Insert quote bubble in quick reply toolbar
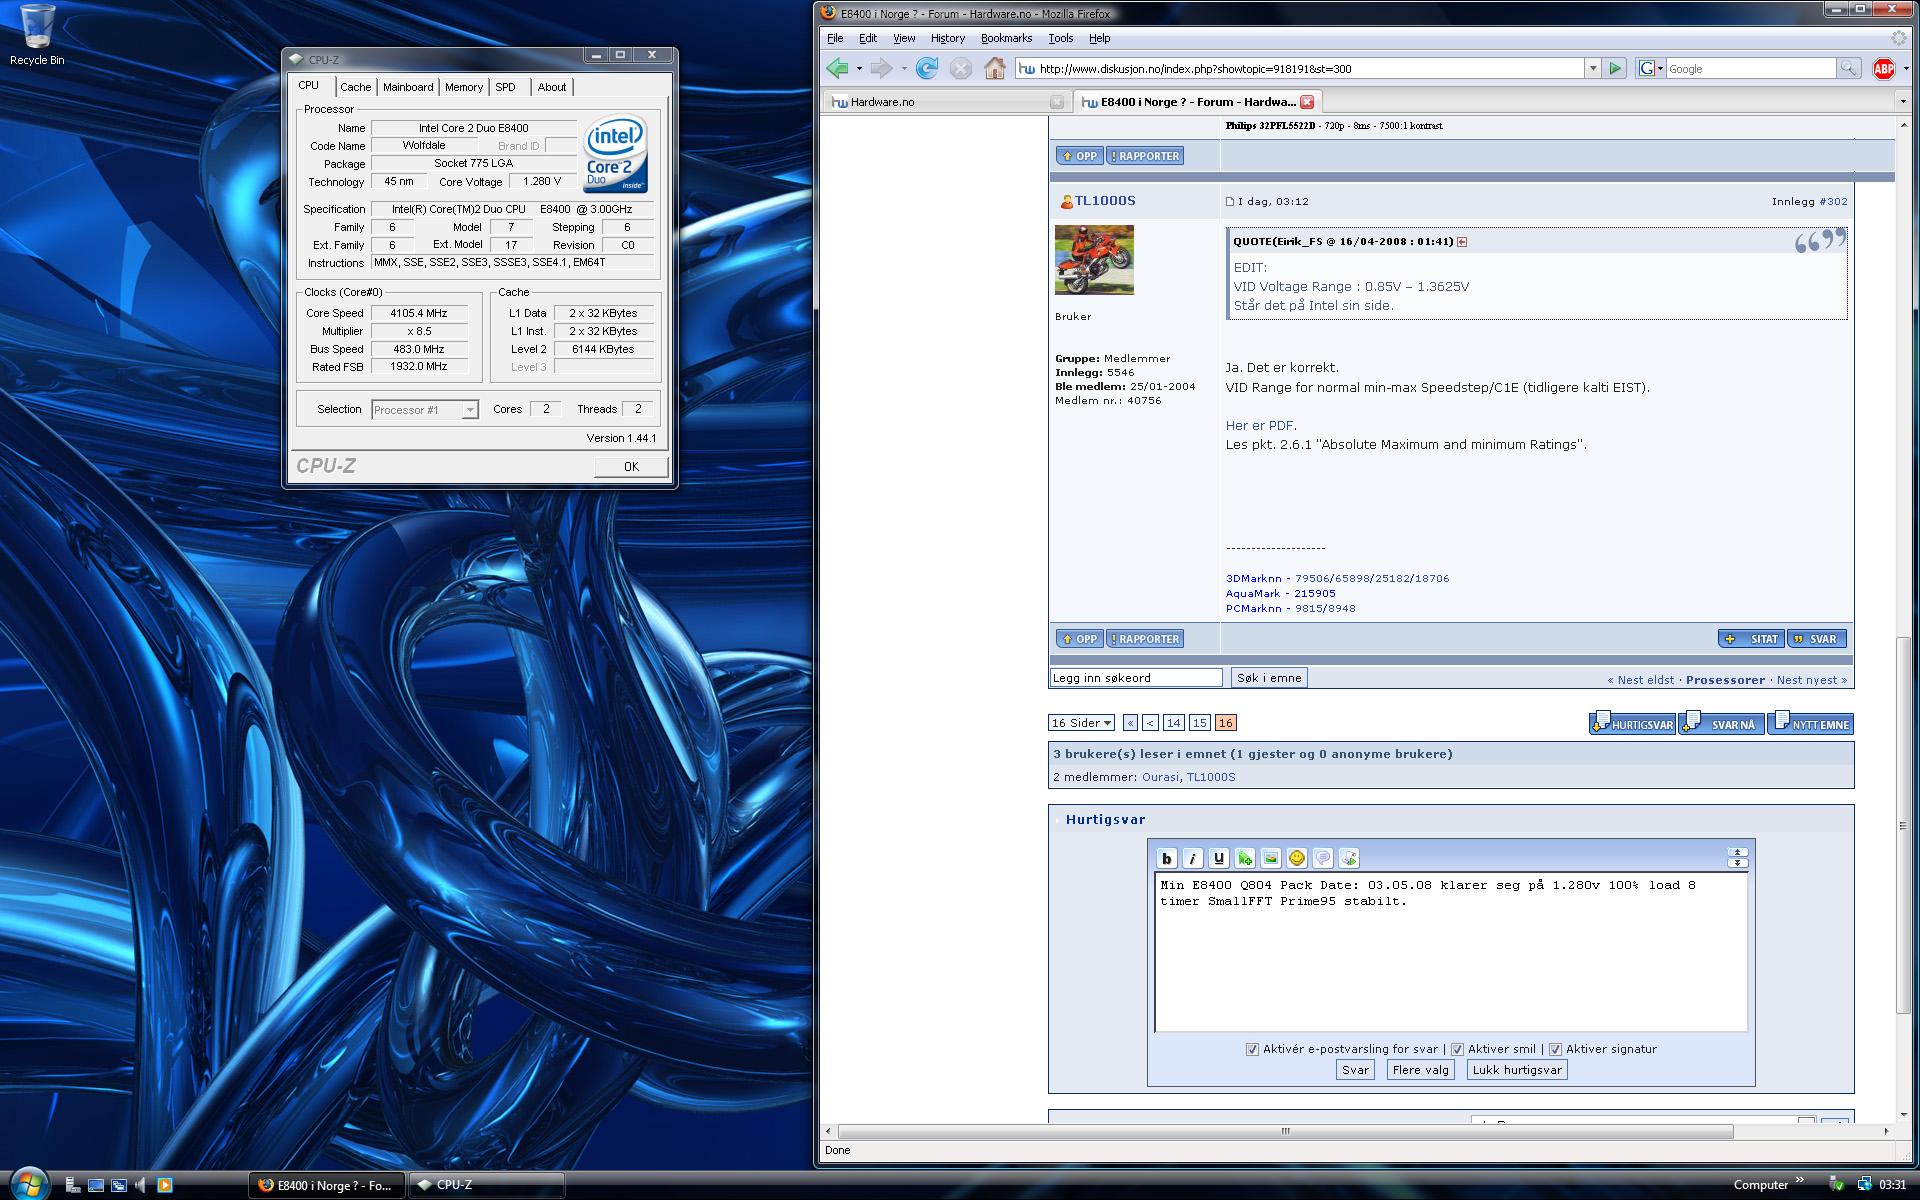 (x=1322, y=858)
